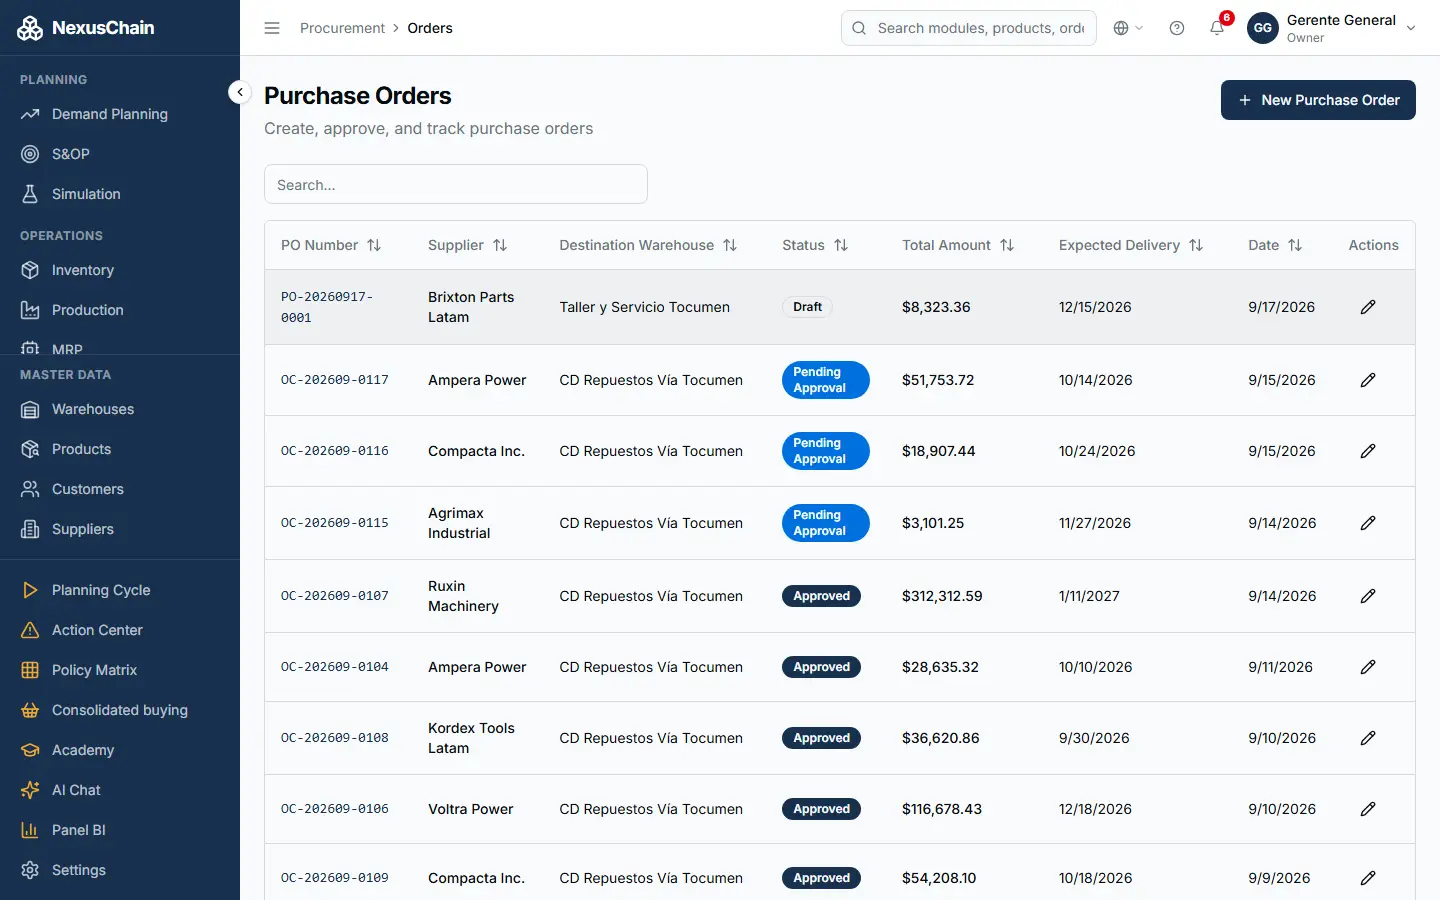Click the GG user avatar
Screen dimensions: 1440x900
[x=1263, y=28]
